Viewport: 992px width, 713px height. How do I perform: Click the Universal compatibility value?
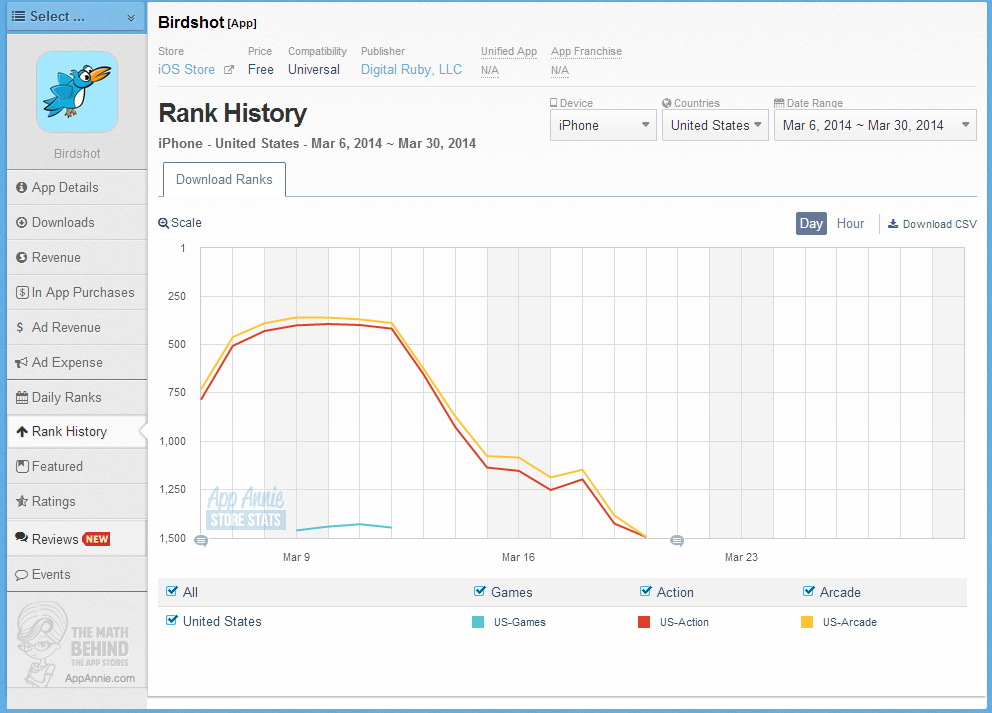pos(314,70)
